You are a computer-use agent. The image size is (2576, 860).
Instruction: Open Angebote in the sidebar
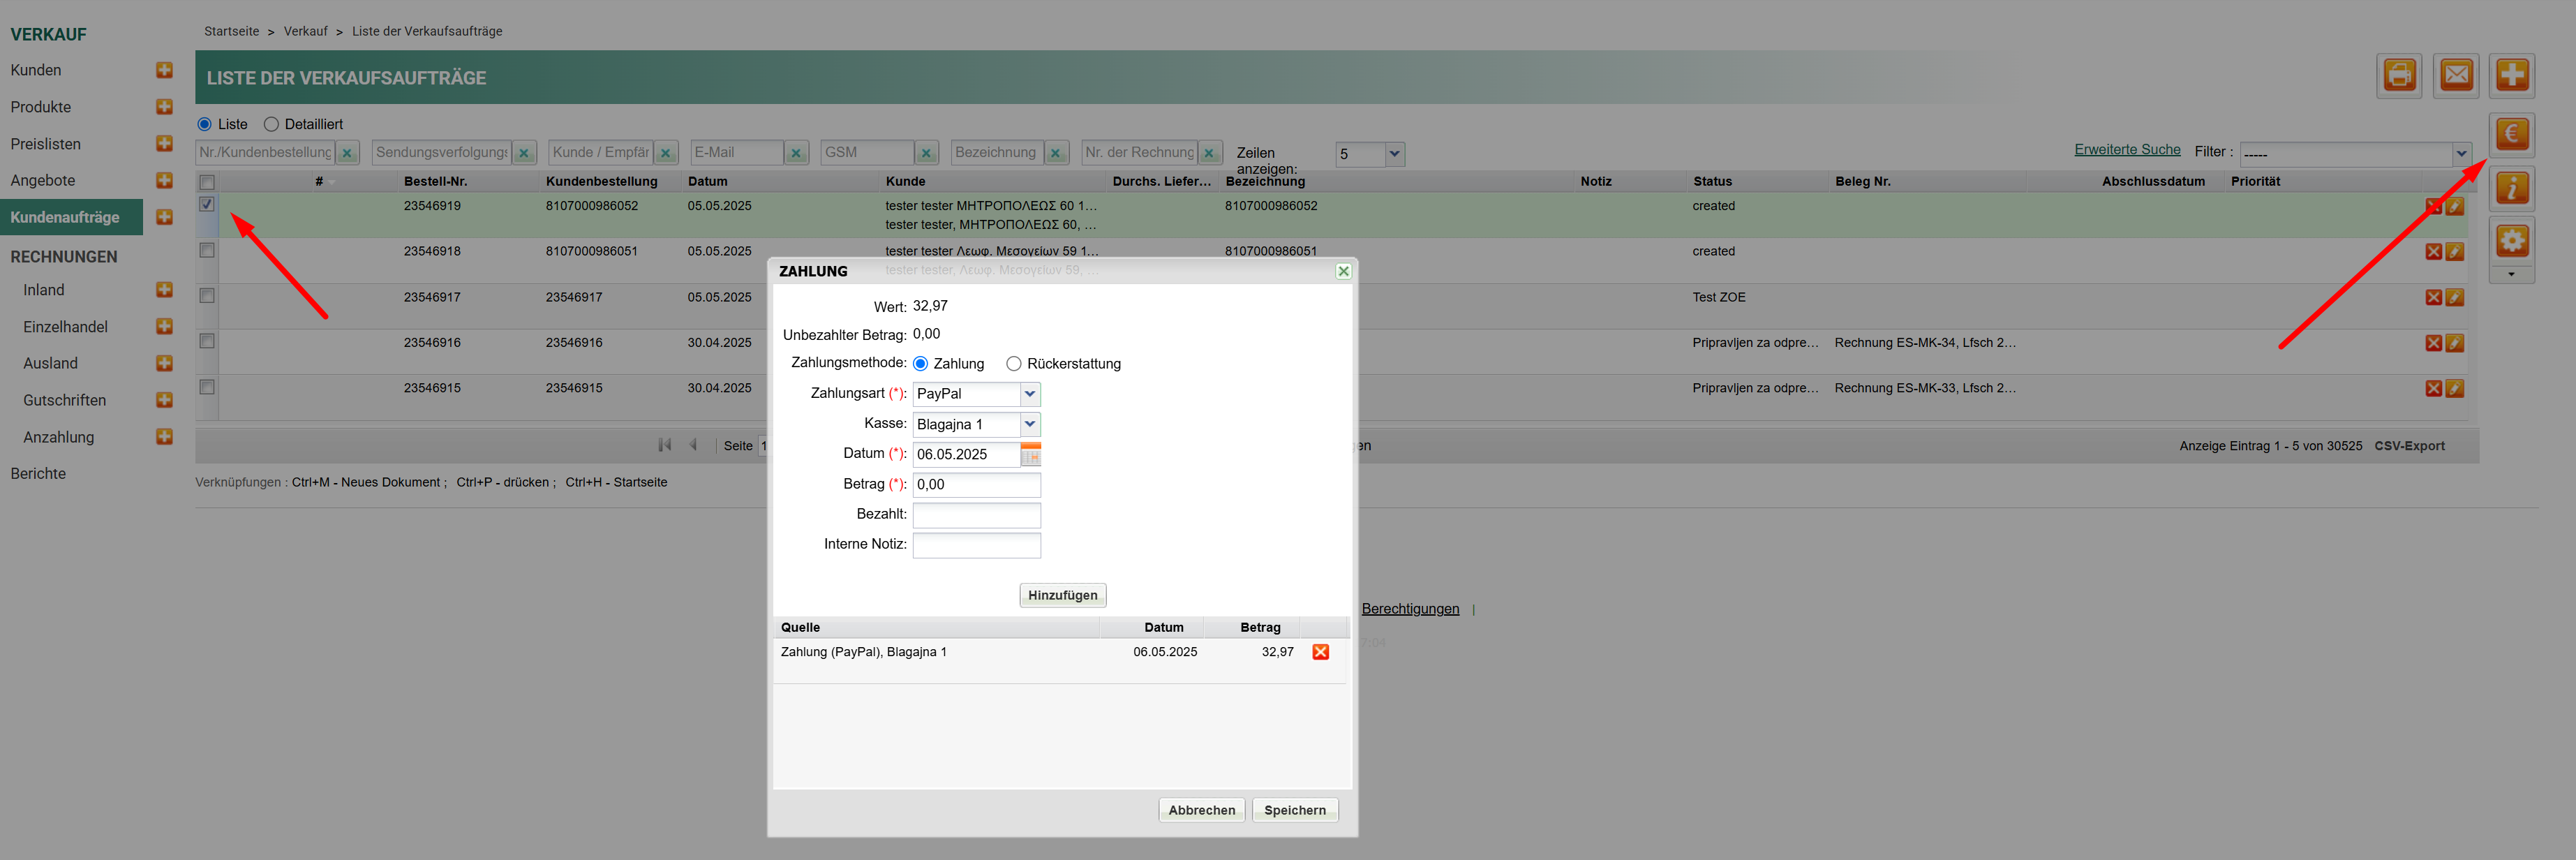click(43, 181)
